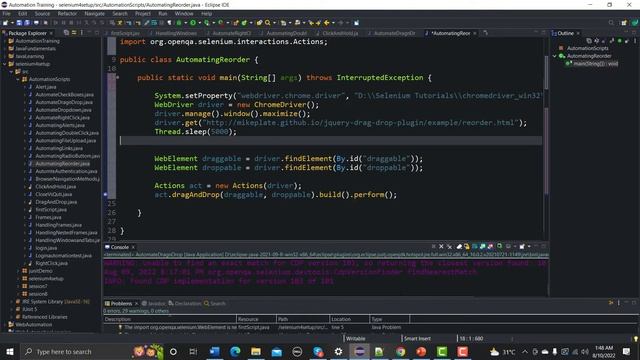Viewport: 640px width, 360px height.
Task: Open the Source menu
Action: point(42,13)
